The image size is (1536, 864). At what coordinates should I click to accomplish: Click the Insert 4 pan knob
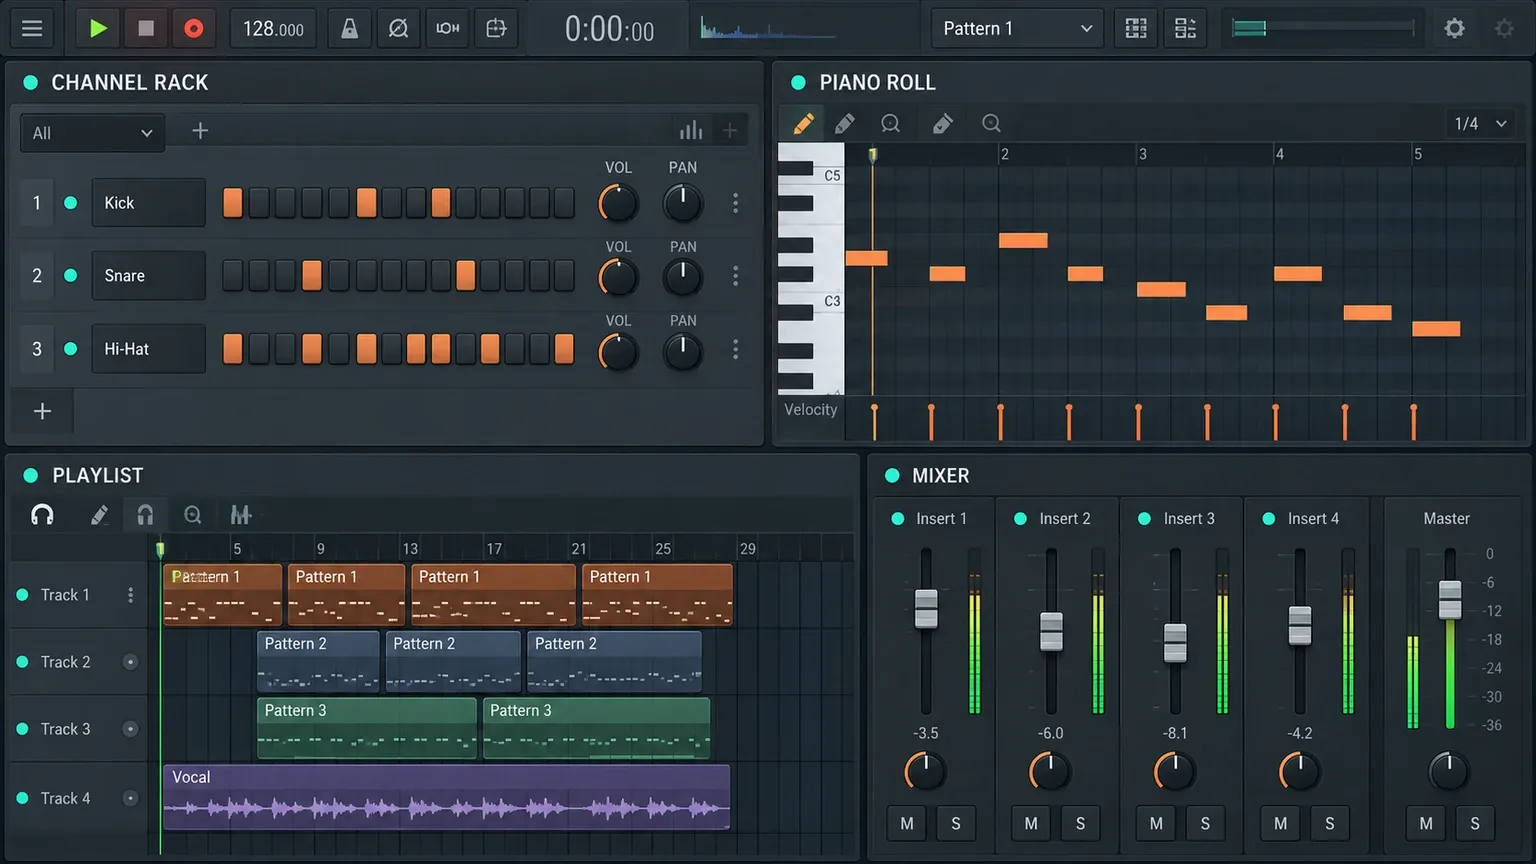click(1300, 771)
